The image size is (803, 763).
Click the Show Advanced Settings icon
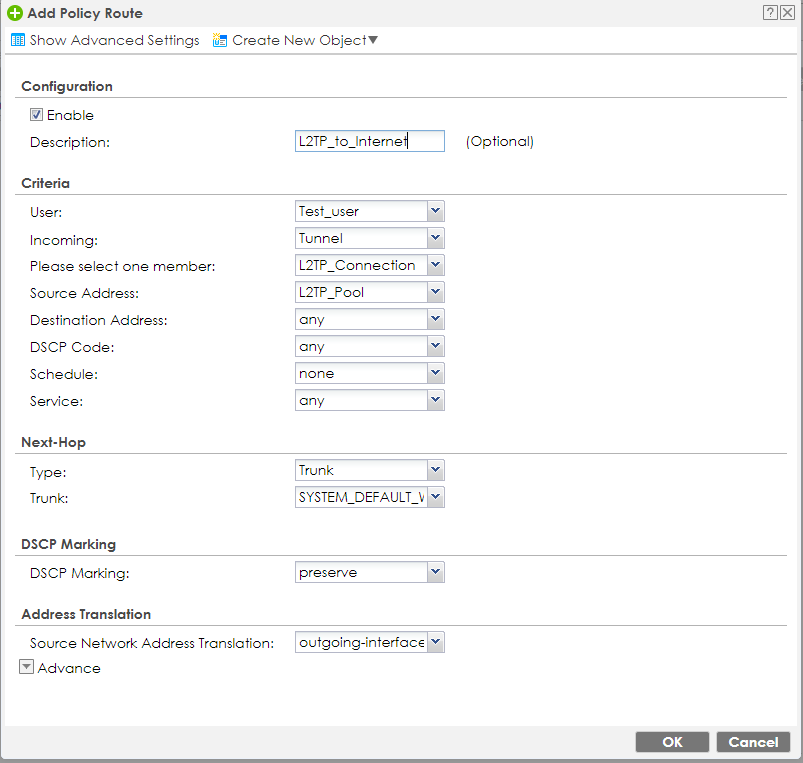[17, 41]
